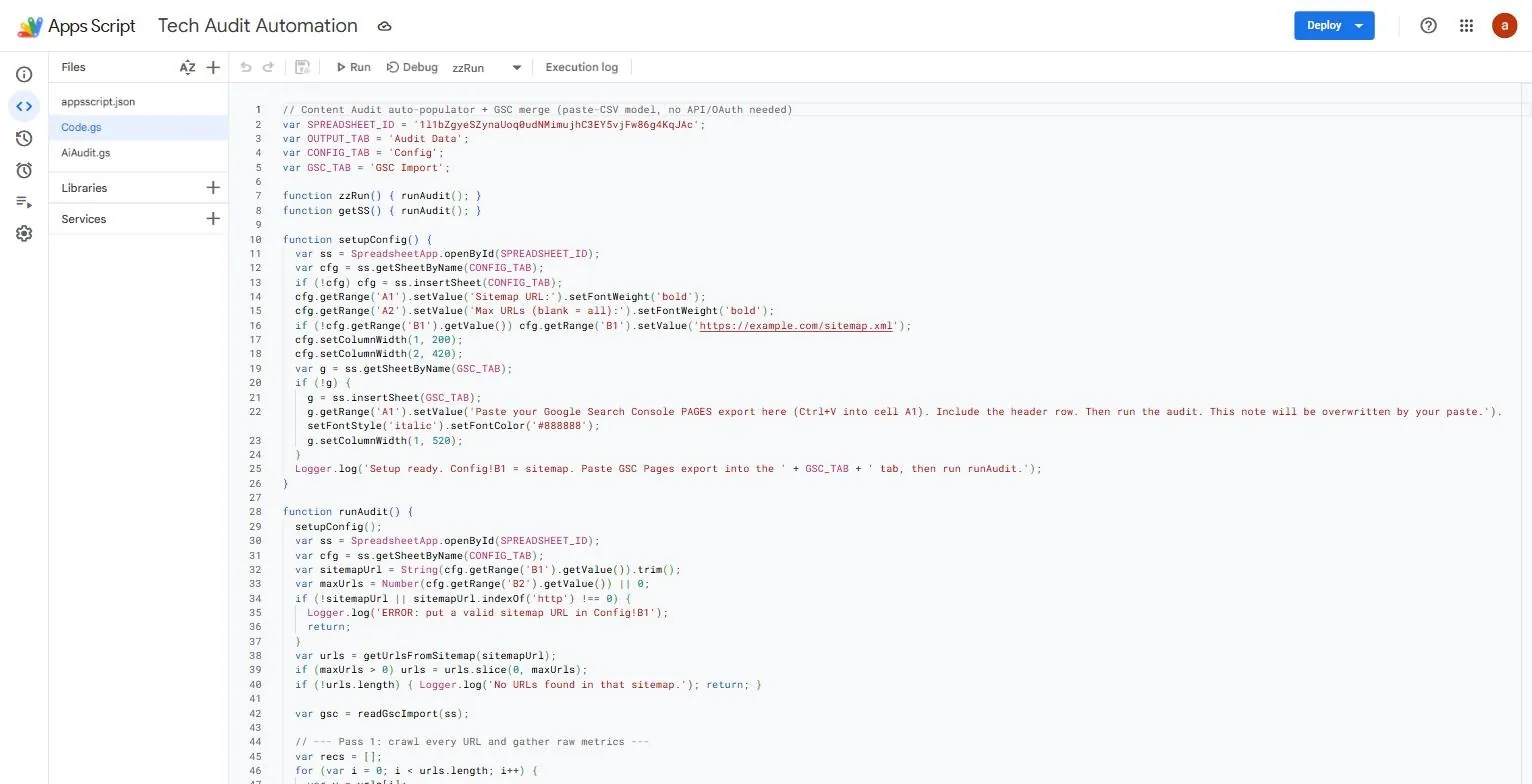Screen dimensions: 1532x784
Task: Add a library using its plus icon
Action: 213,188
